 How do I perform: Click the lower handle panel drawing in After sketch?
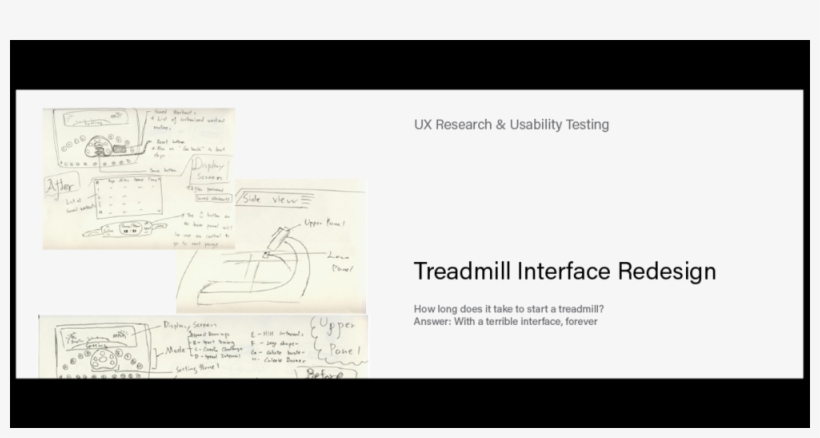click(x=140, y=231)
